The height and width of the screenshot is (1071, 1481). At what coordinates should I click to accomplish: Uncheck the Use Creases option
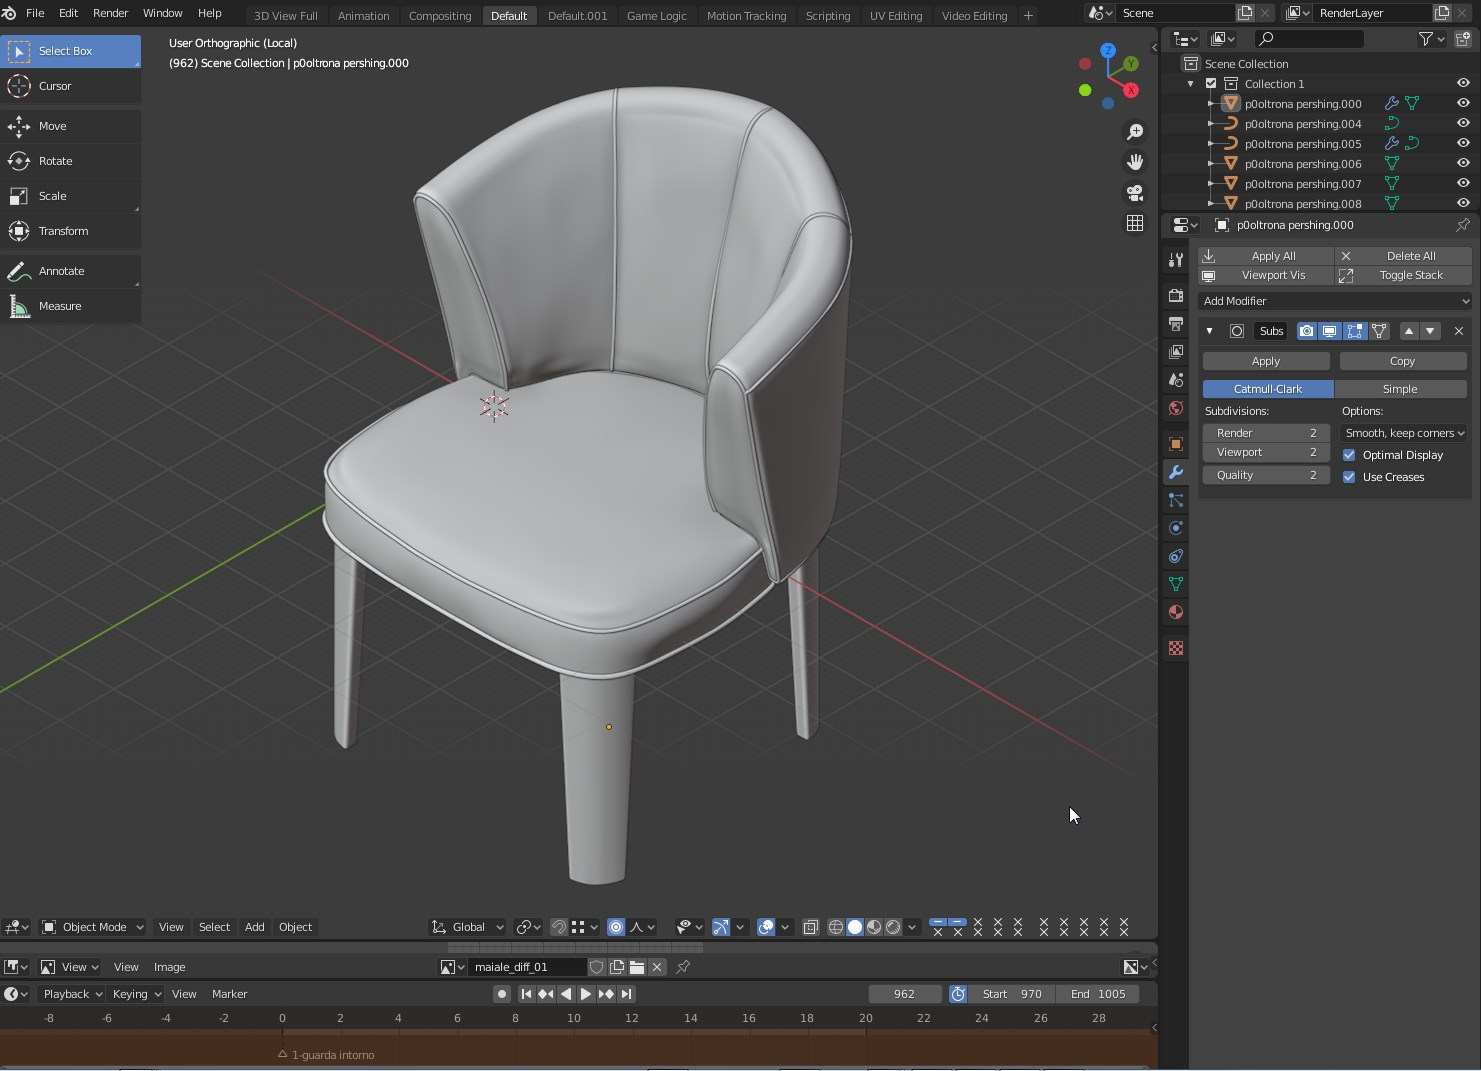(1349, 477)
